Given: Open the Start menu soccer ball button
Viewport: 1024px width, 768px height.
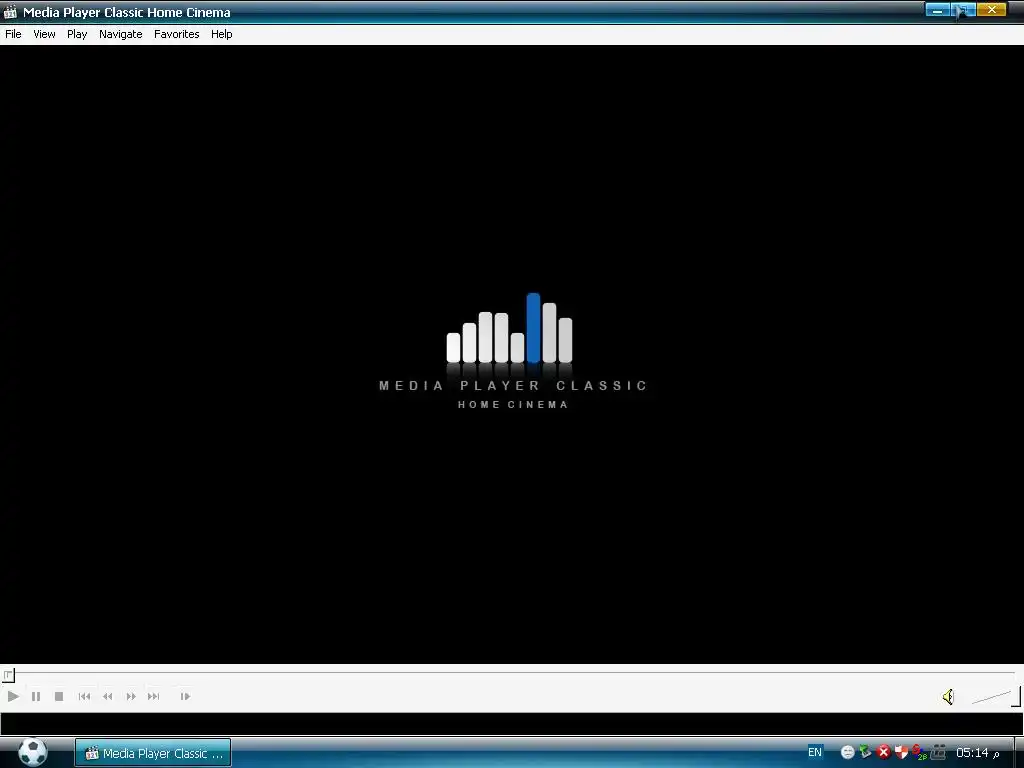Looking at the screenshot, I should [x=33, y=752].
